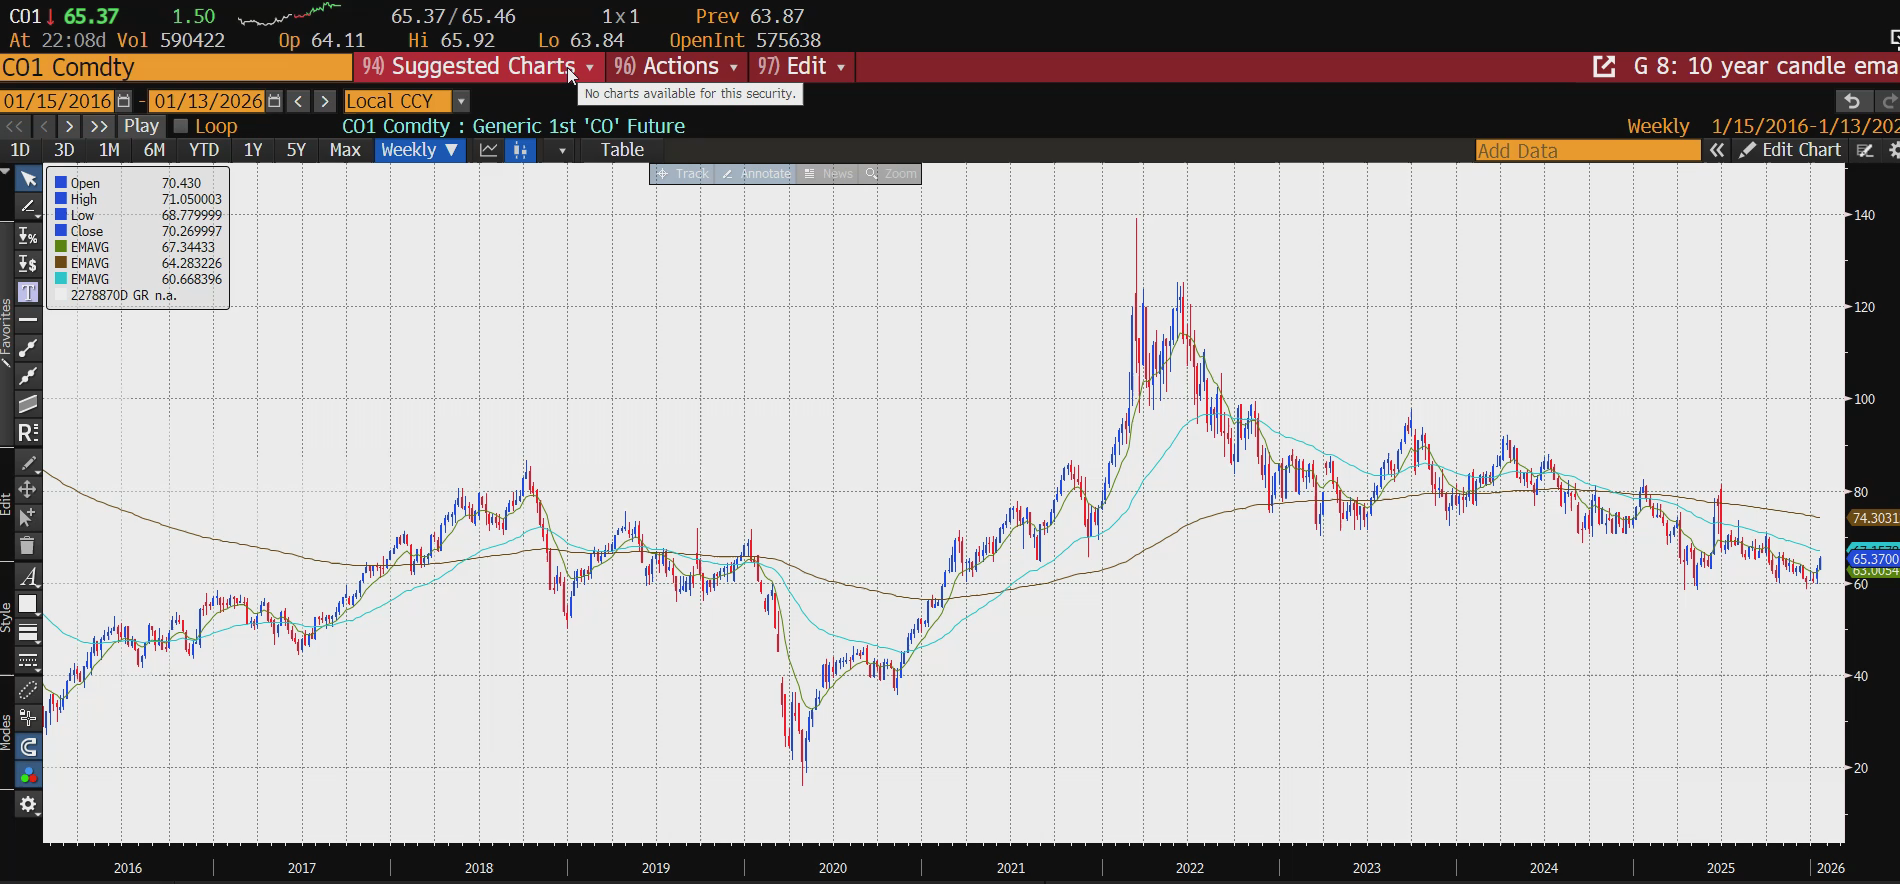Open start date calendar picker
This screenshot has width=1900, height=884.
click(124, 101)
